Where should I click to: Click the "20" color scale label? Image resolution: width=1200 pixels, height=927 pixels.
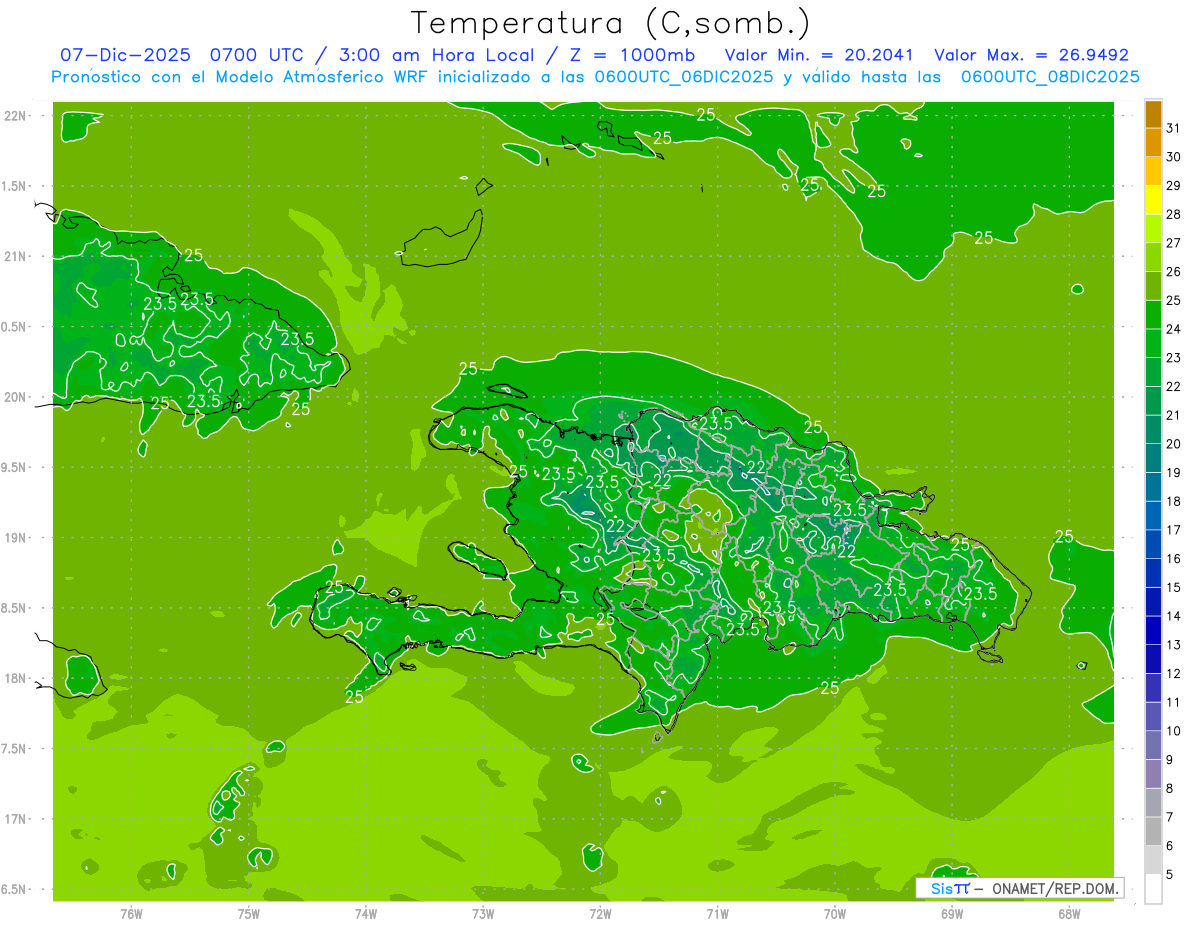pos(1174,444)
